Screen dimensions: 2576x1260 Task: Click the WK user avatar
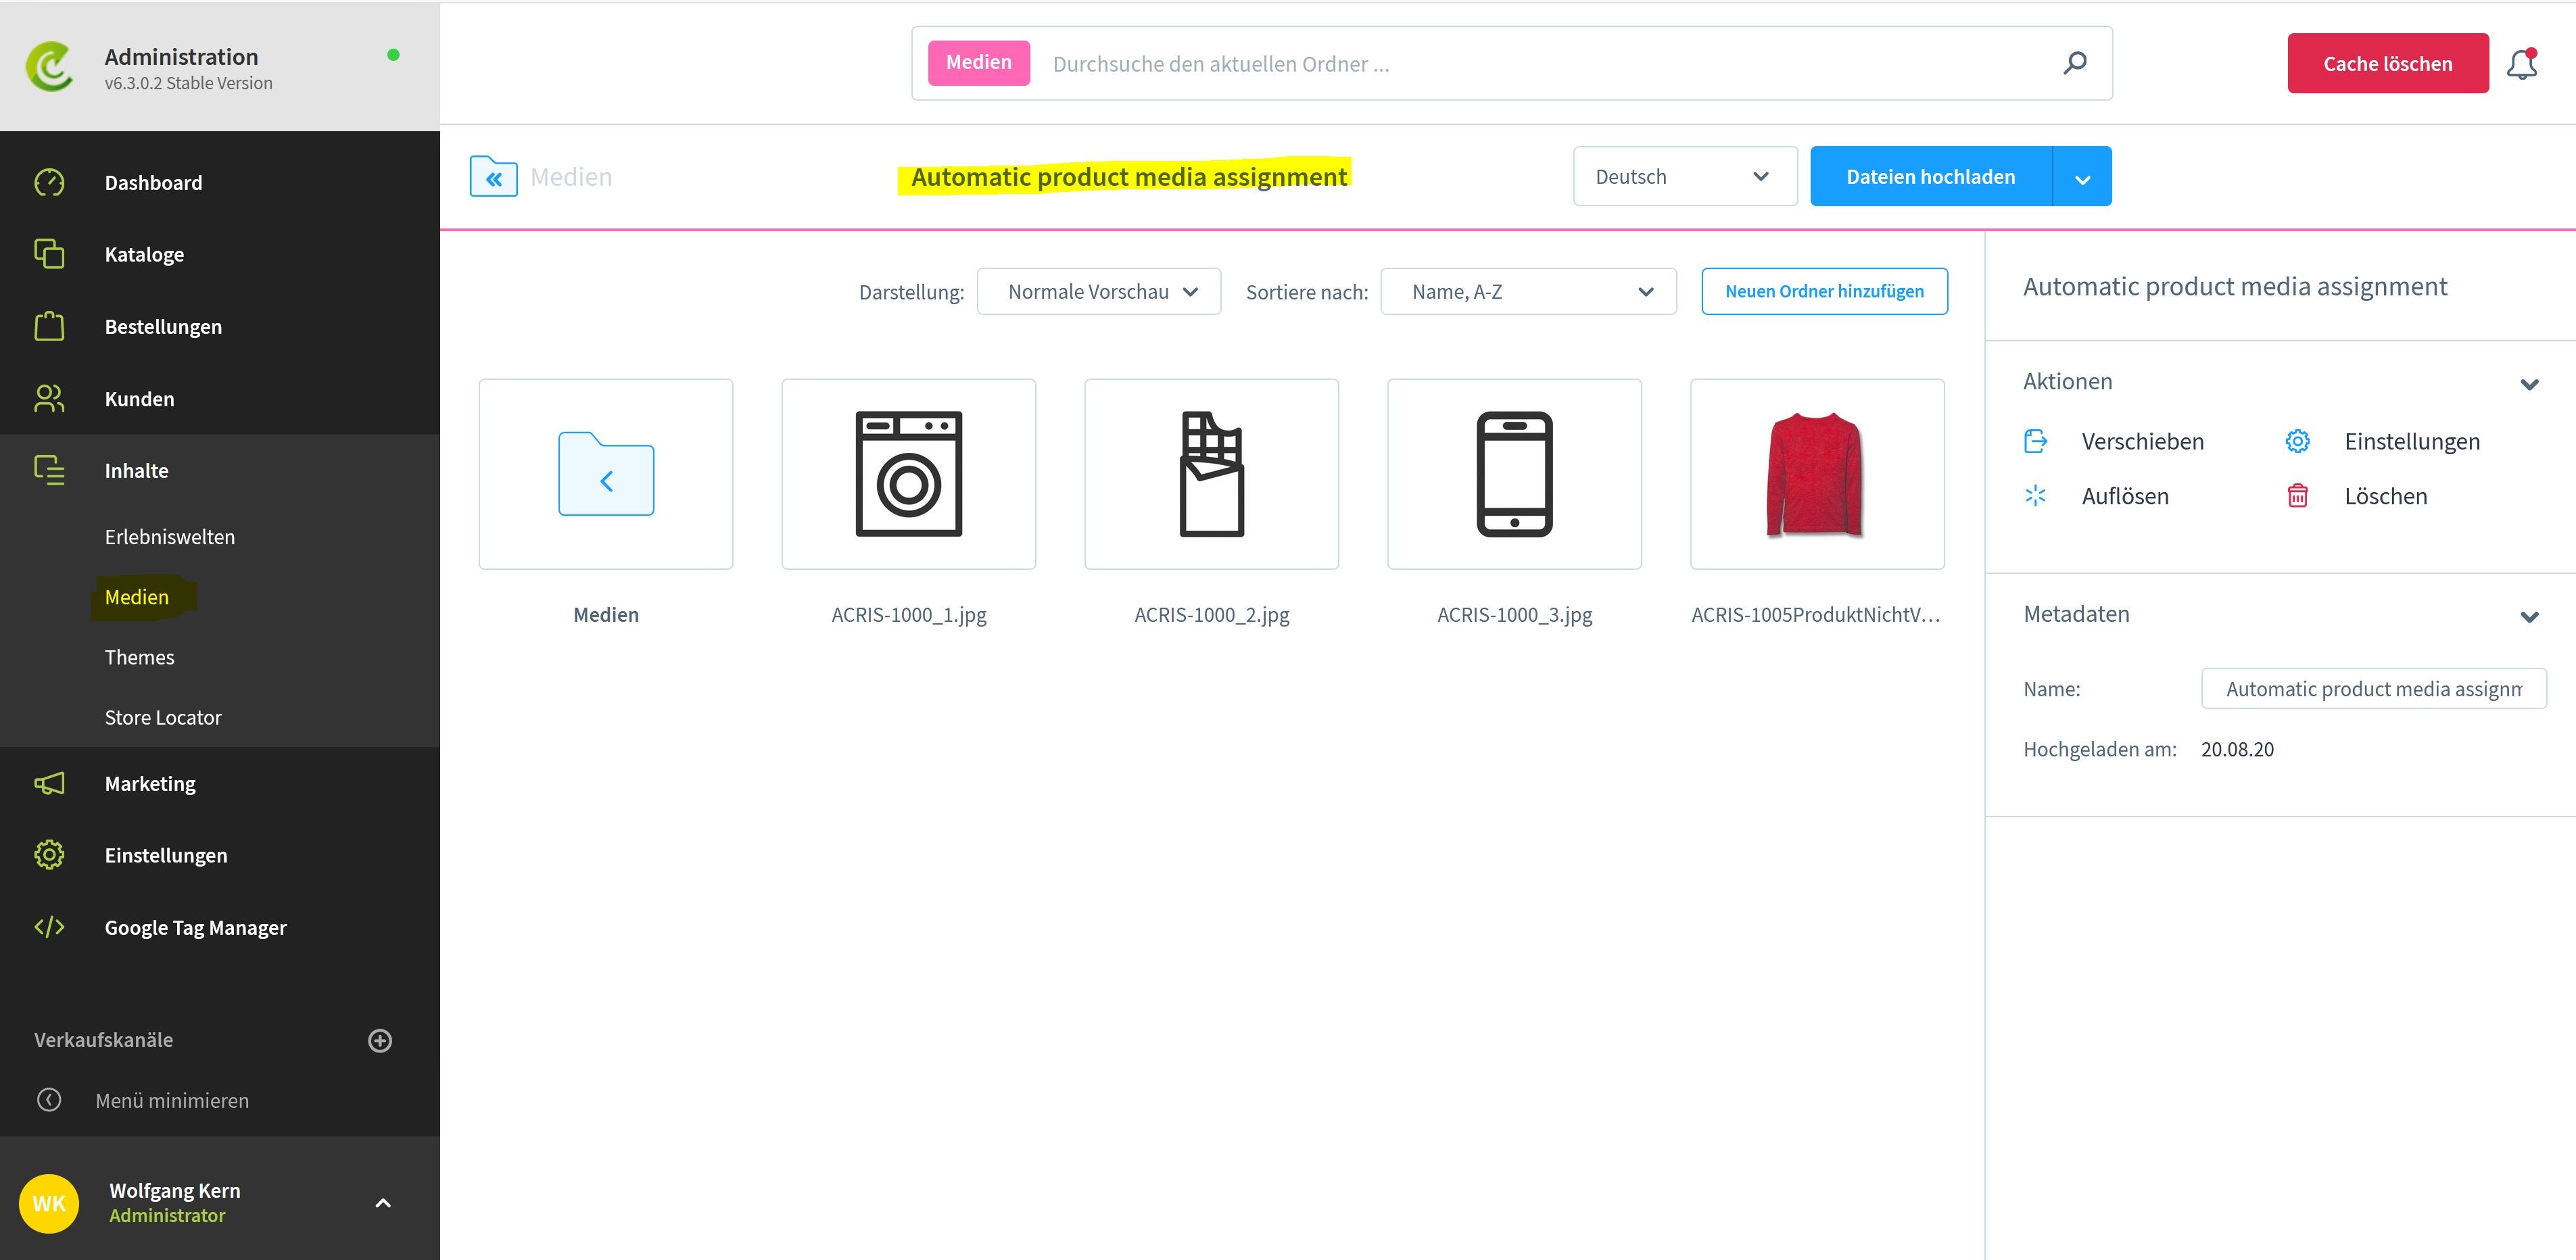49,1203
